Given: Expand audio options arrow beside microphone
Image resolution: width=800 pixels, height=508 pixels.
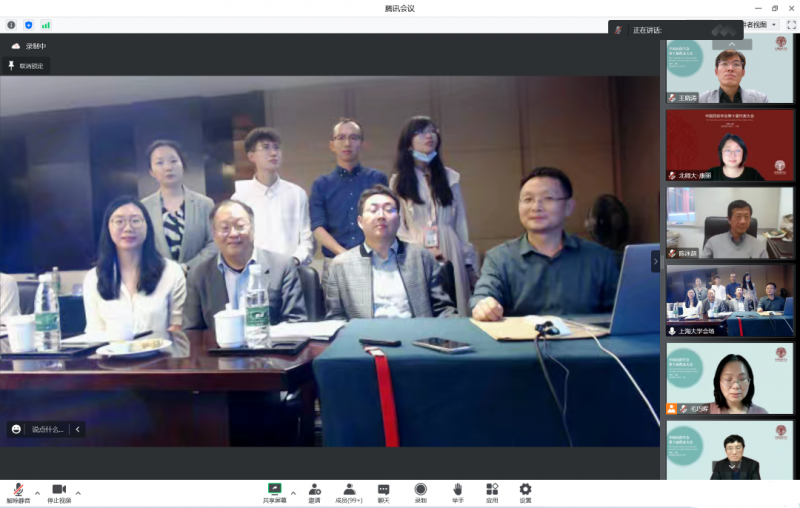Looking at the screenshot, I should click(x=38, y=492).
